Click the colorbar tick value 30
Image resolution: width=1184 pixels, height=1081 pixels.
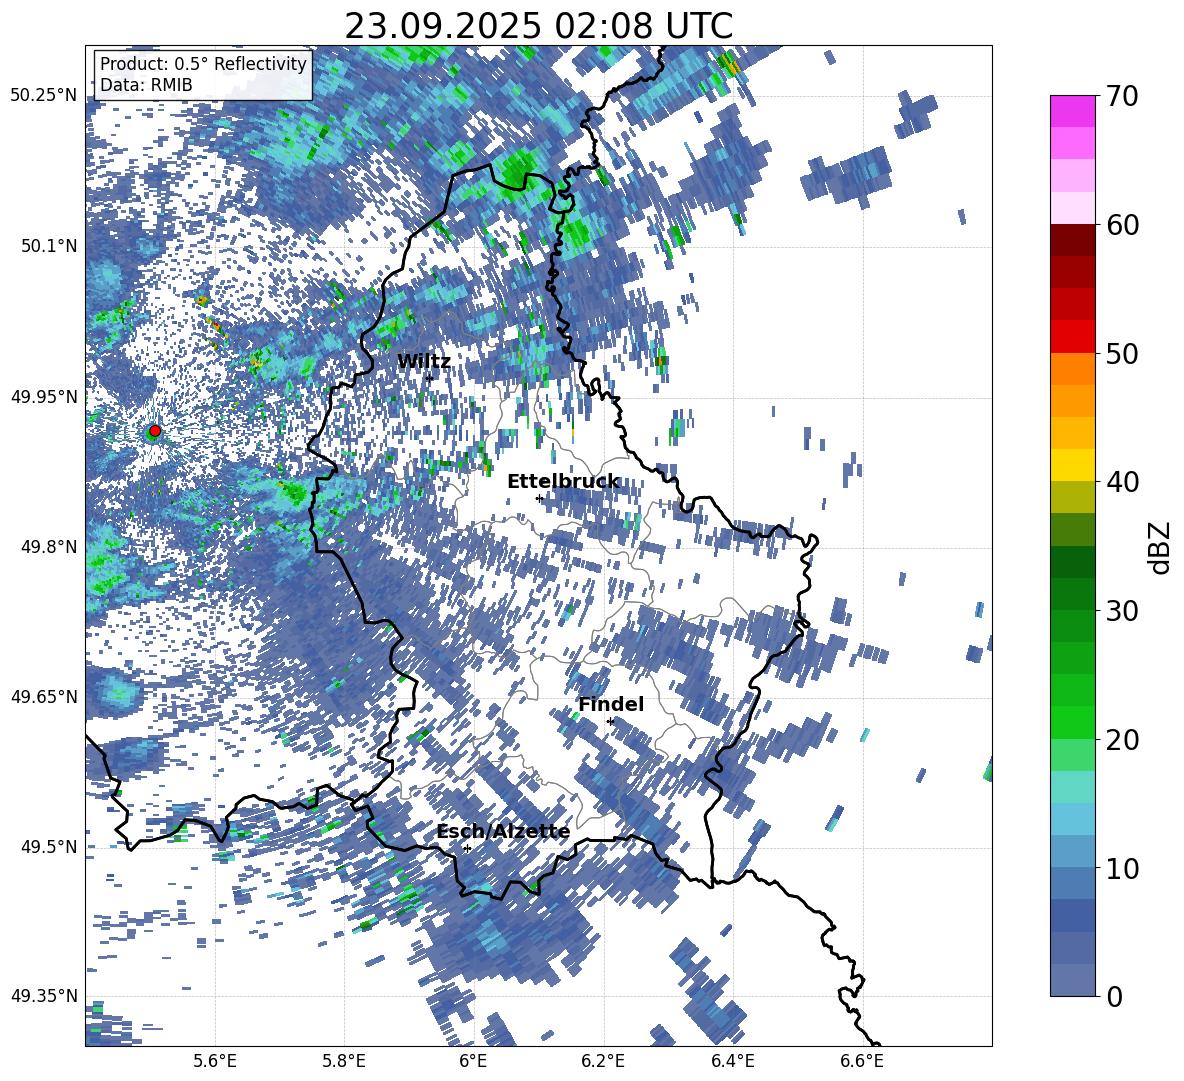[x=1123, y=611]
